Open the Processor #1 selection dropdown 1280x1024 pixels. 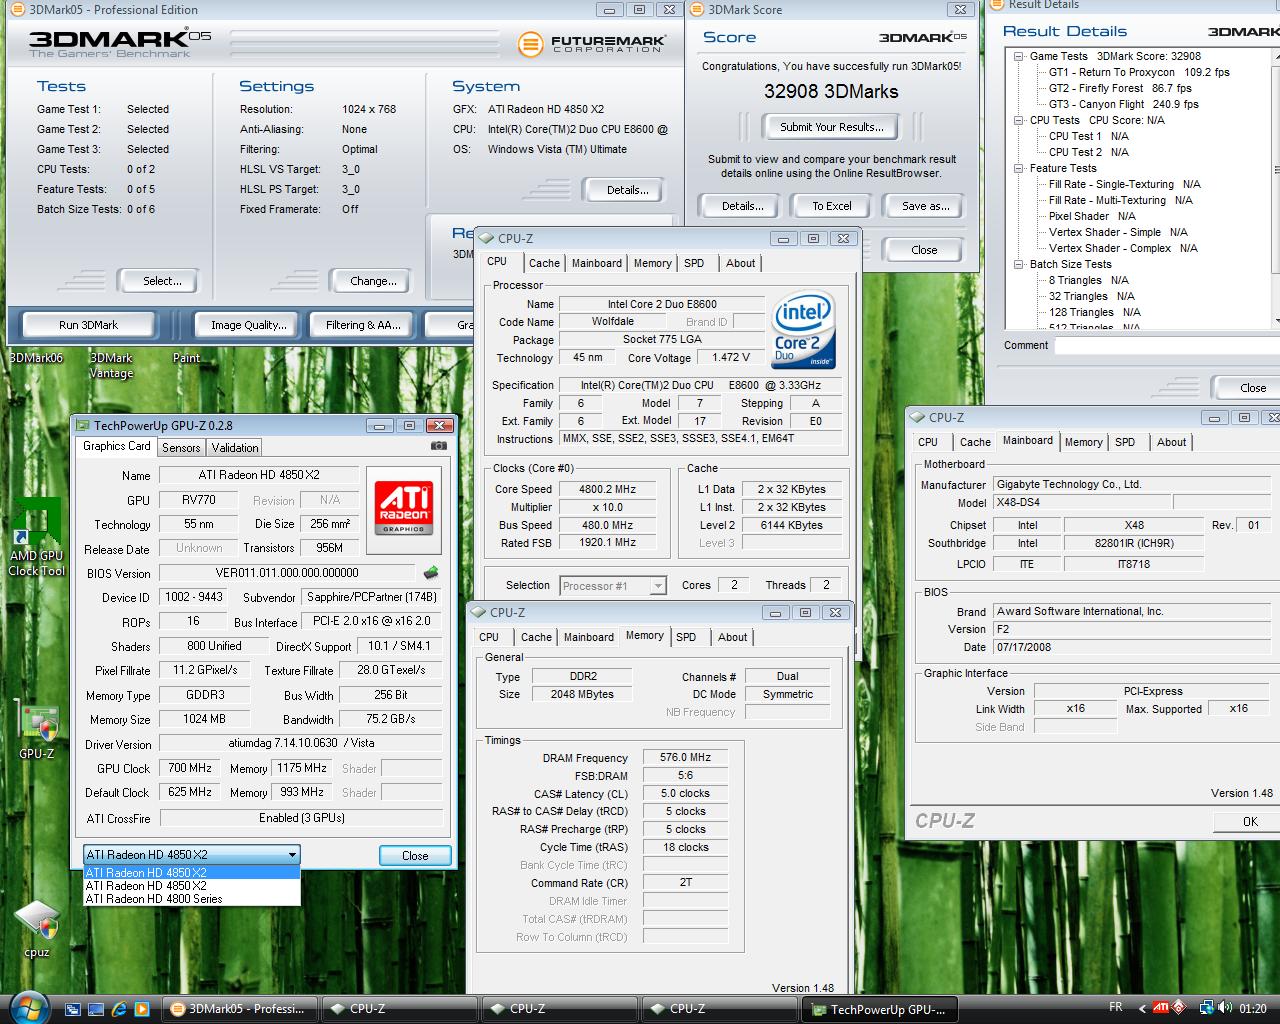[x=613, y=586]
